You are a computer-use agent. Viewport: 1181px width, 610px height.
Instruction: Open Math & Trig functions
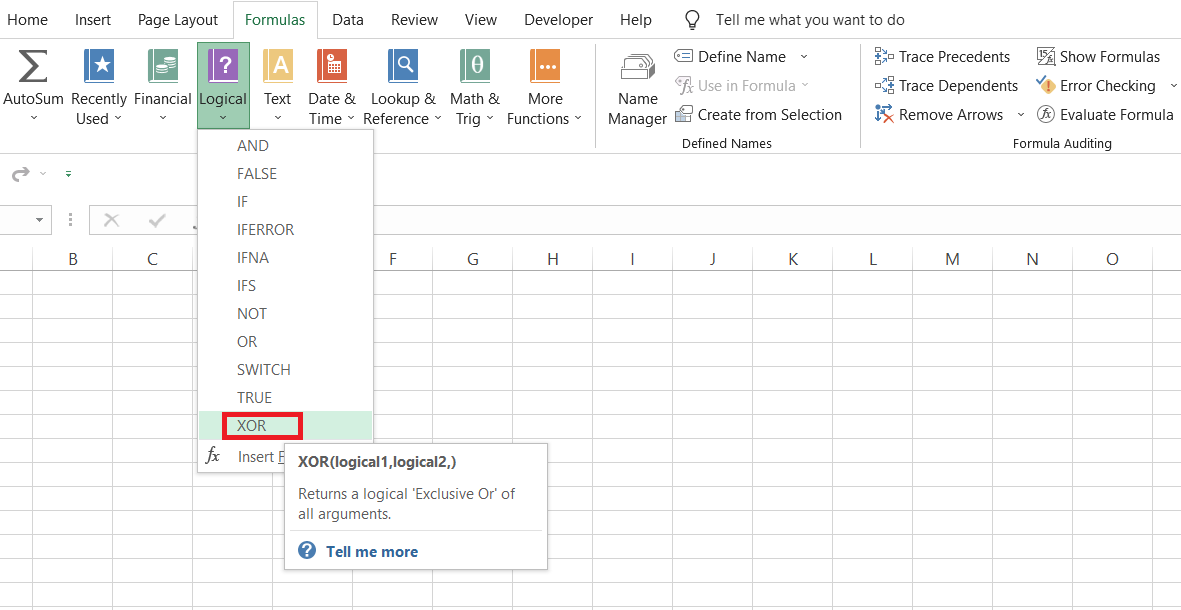(475, 68)
